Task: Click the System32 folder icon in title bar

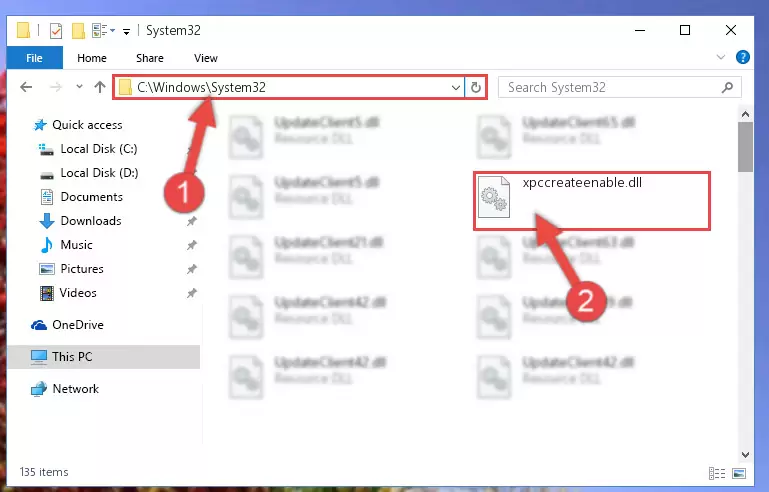Action: (23, 30)
